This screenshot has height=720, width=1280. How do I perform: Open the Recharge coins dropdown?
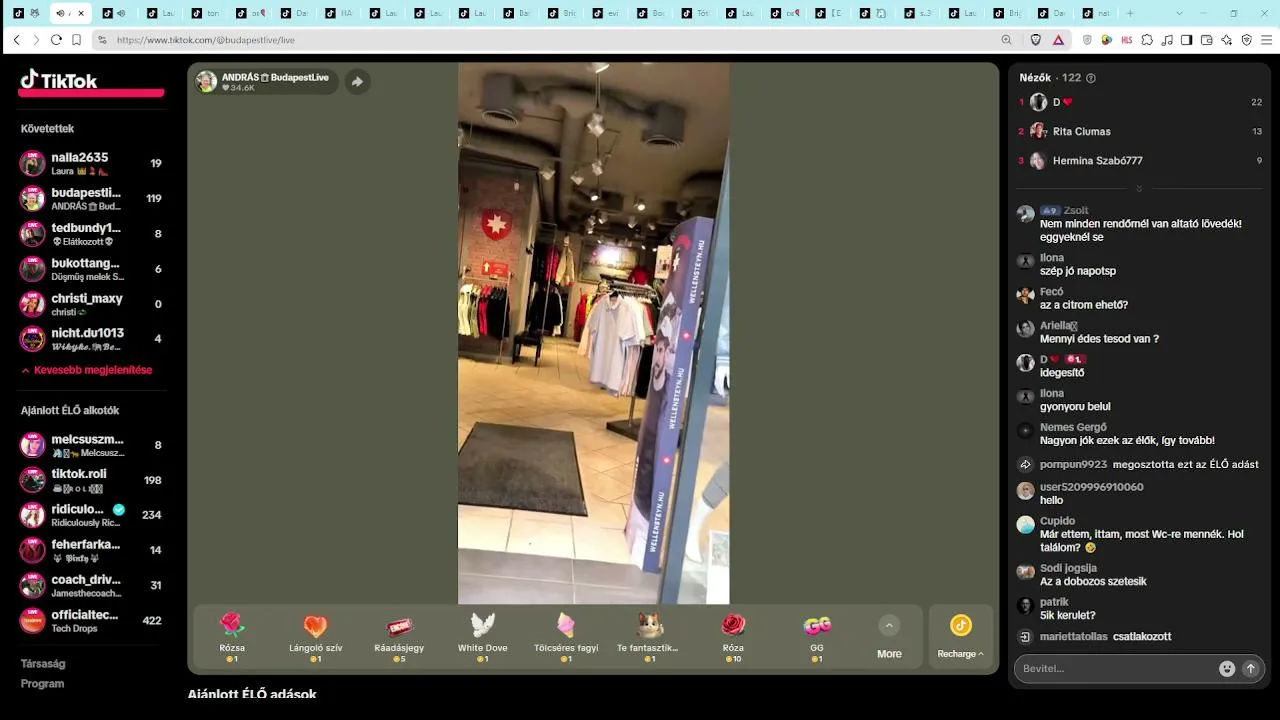[x=960, y=637]
